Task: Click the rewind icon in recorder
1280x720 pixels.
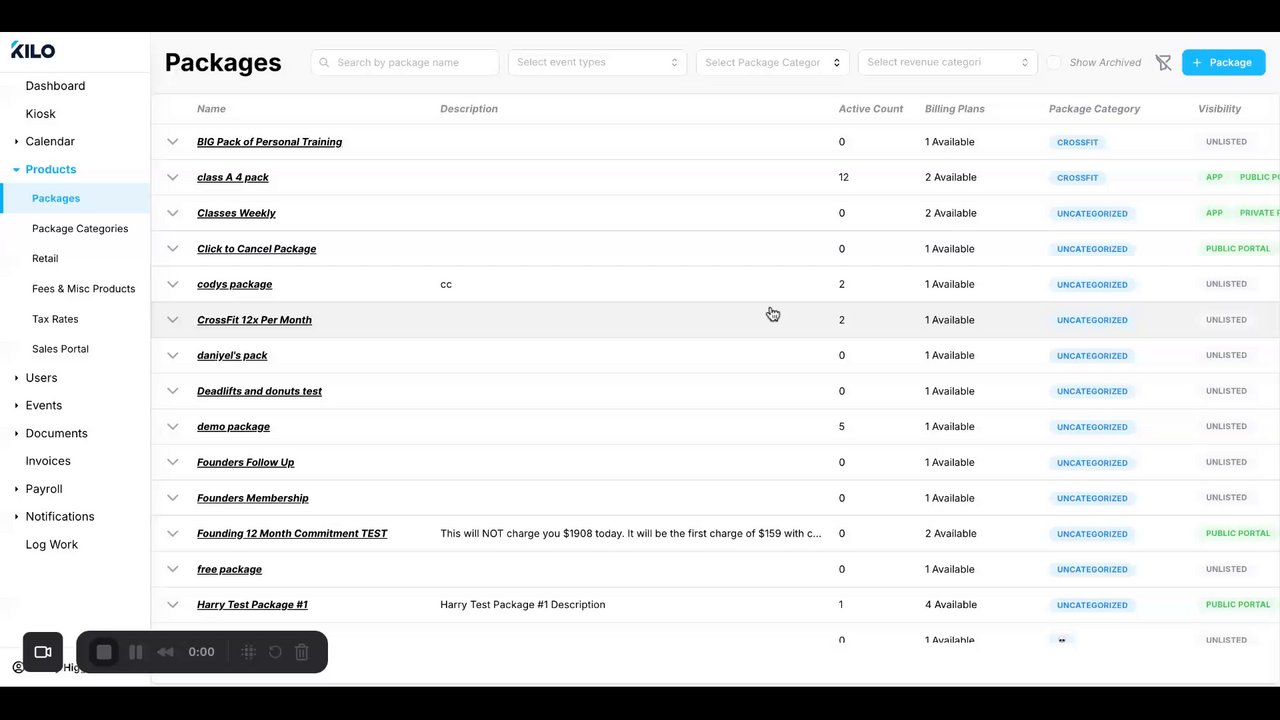Action: coord(166,652)
